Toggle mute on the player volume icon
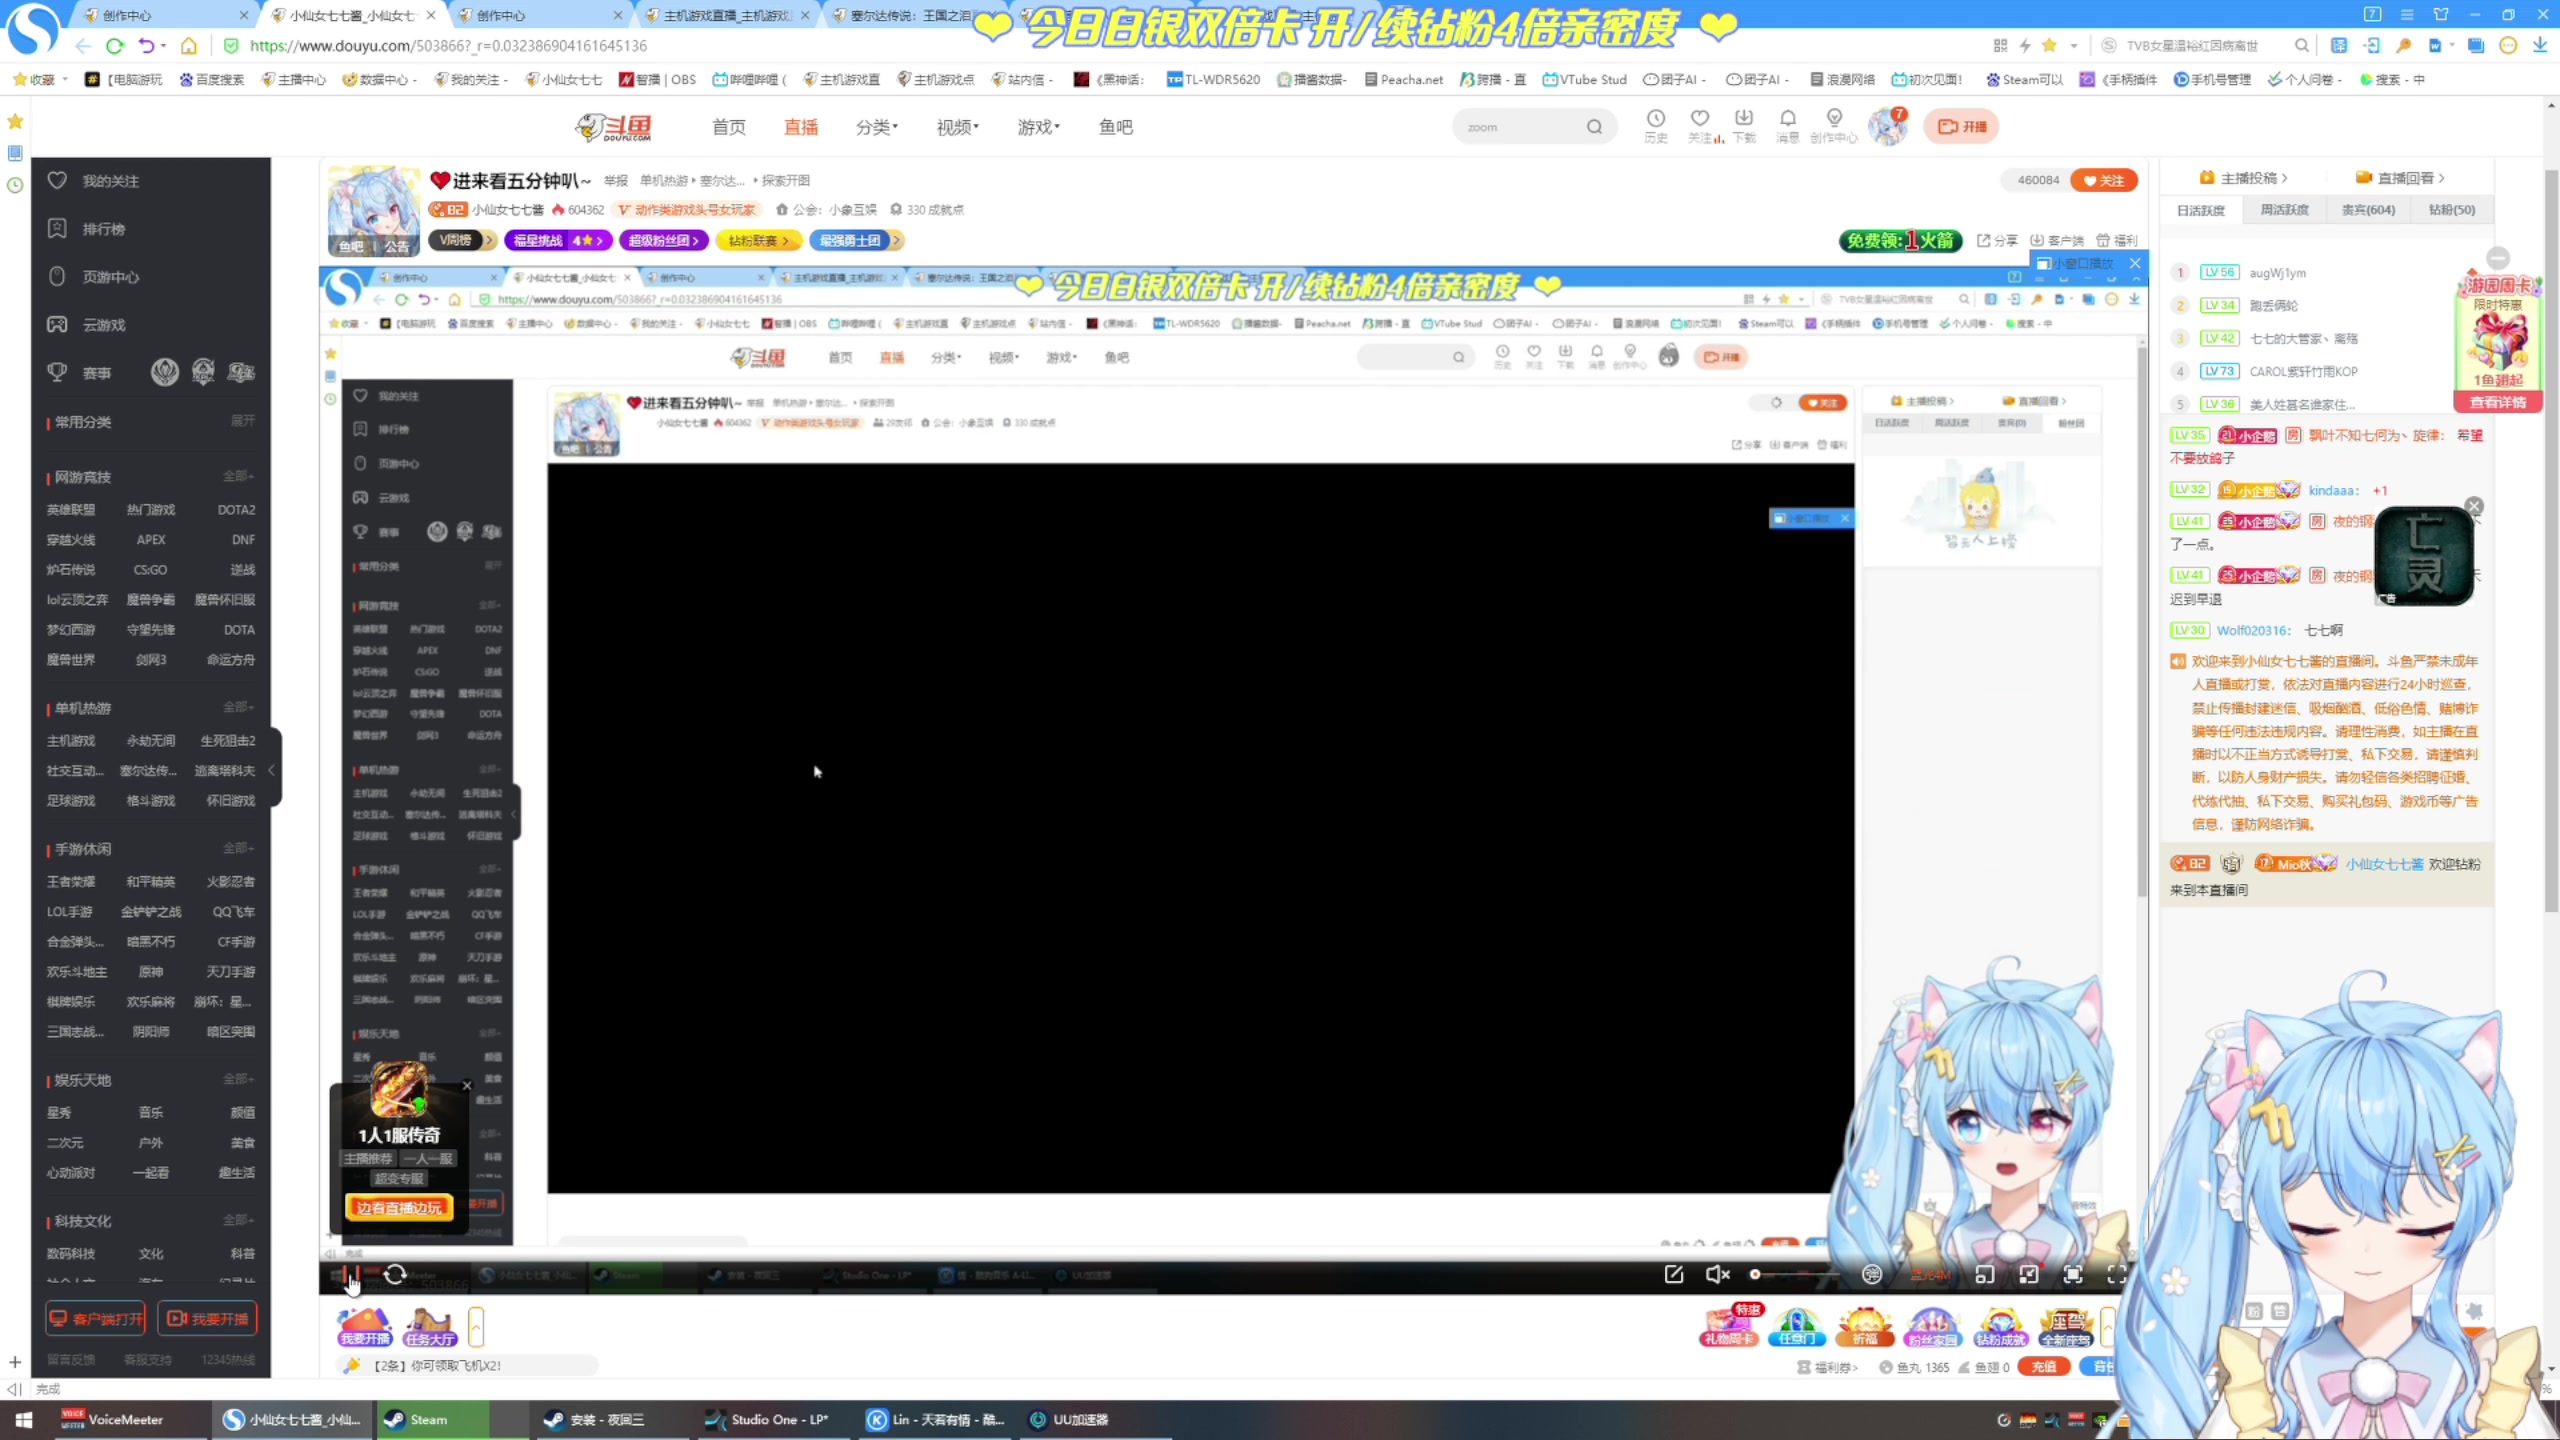 point(1717,1274)
